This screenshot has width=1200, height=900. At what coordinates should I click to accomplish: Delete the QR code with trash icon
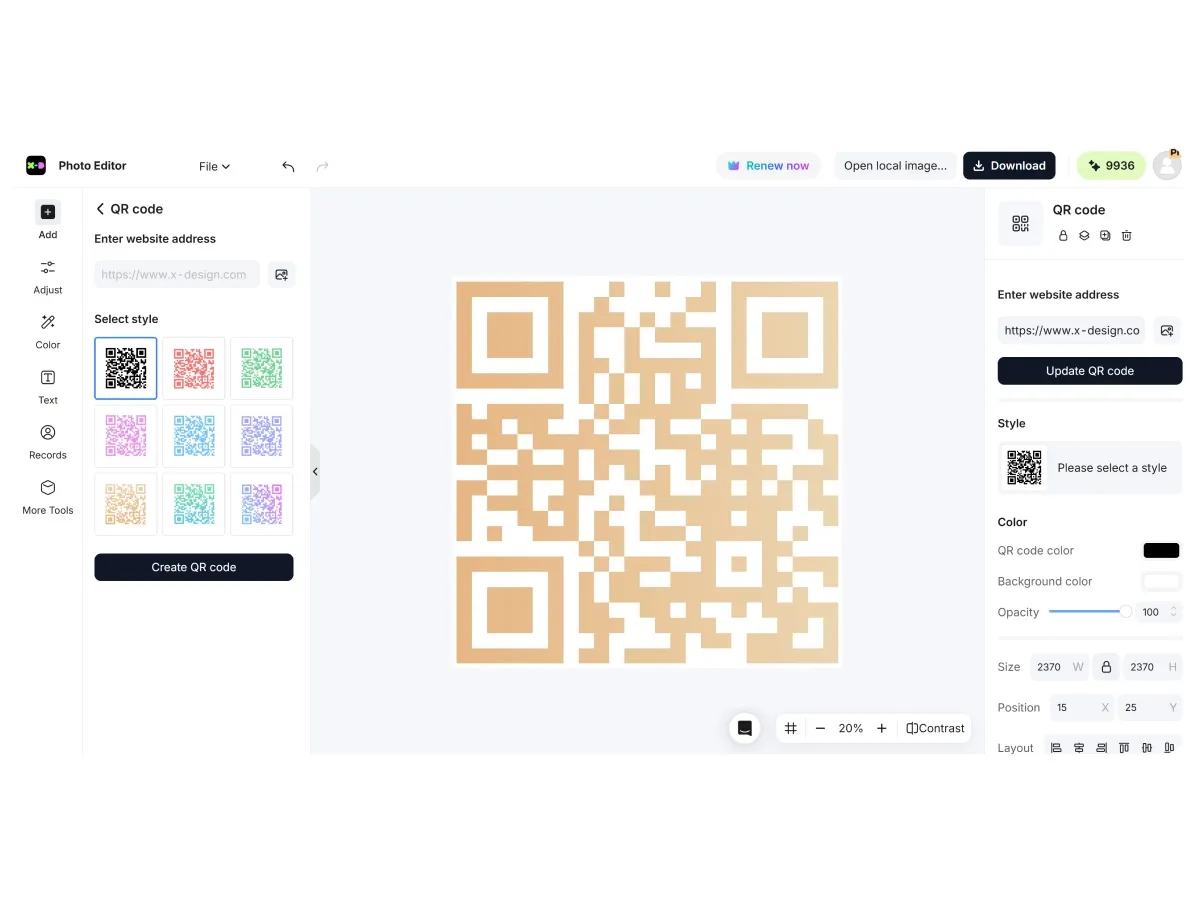(1126, 236)
